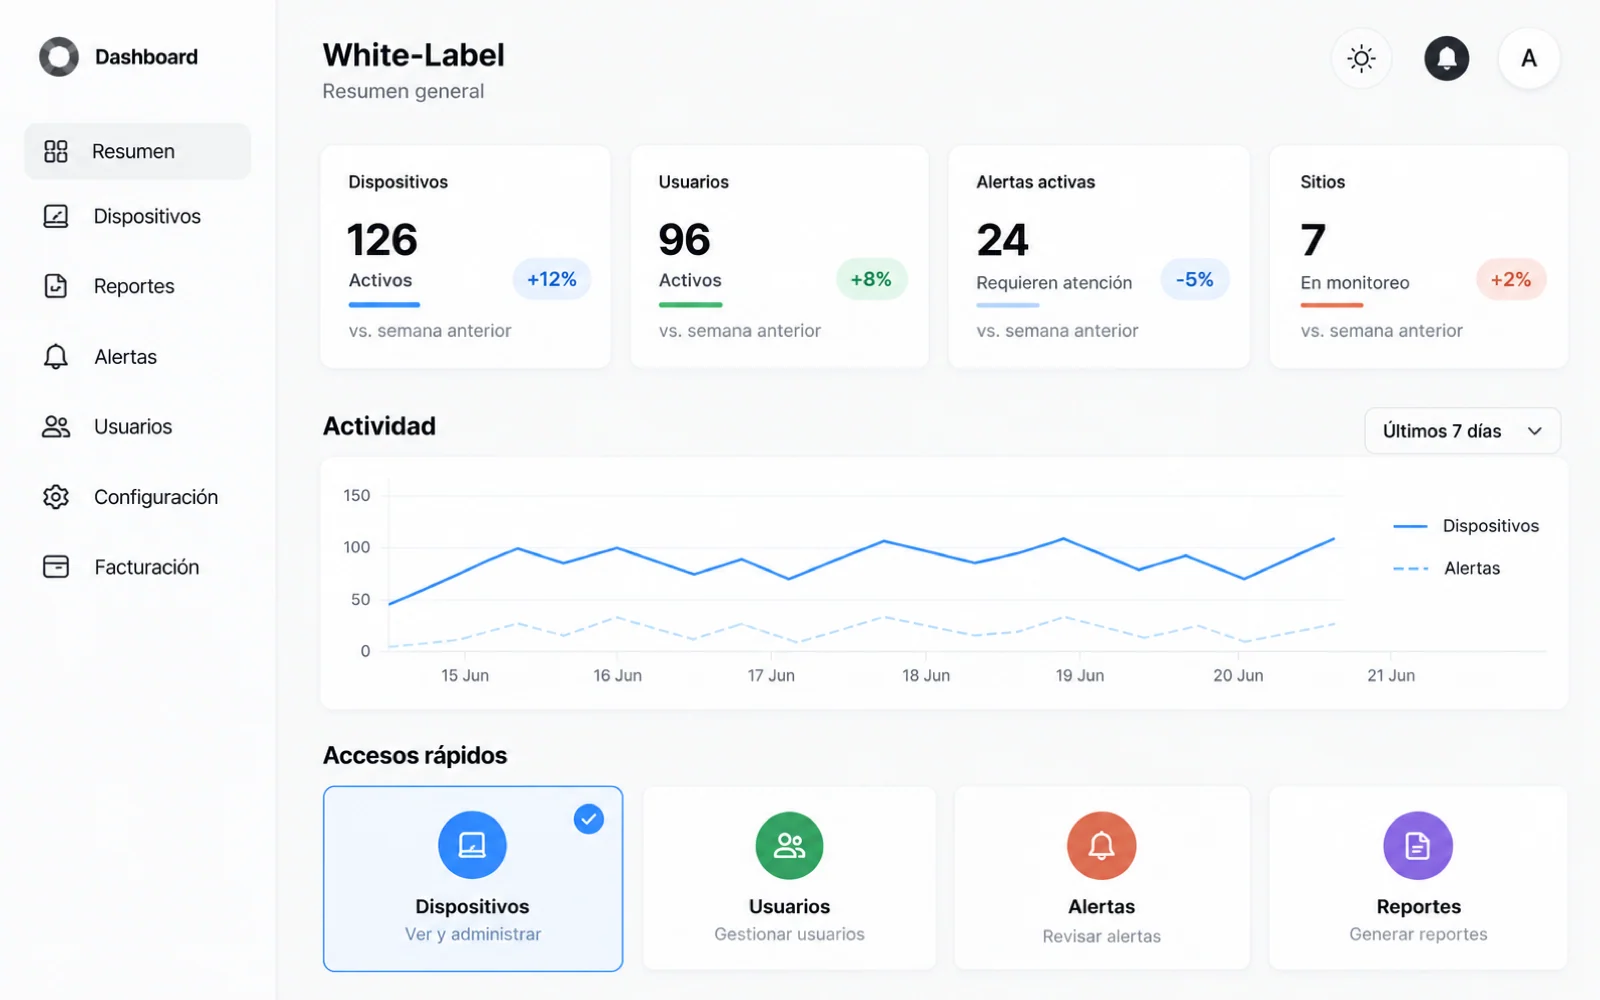Open the Últimos 7 días dropdown

(x=1462, y=431)
